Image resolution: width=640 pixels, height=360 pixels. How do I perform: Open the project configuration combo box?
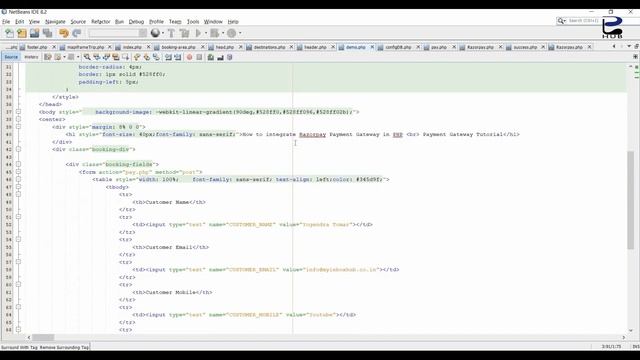117,33
